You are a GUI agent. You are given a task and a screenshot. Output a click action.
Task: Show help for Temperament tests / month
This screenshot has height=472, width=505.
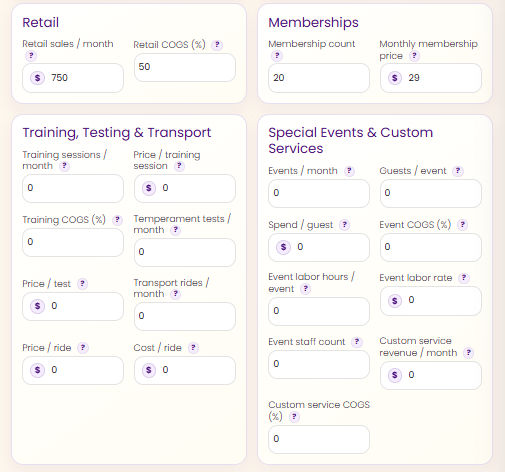pos(176,230)
